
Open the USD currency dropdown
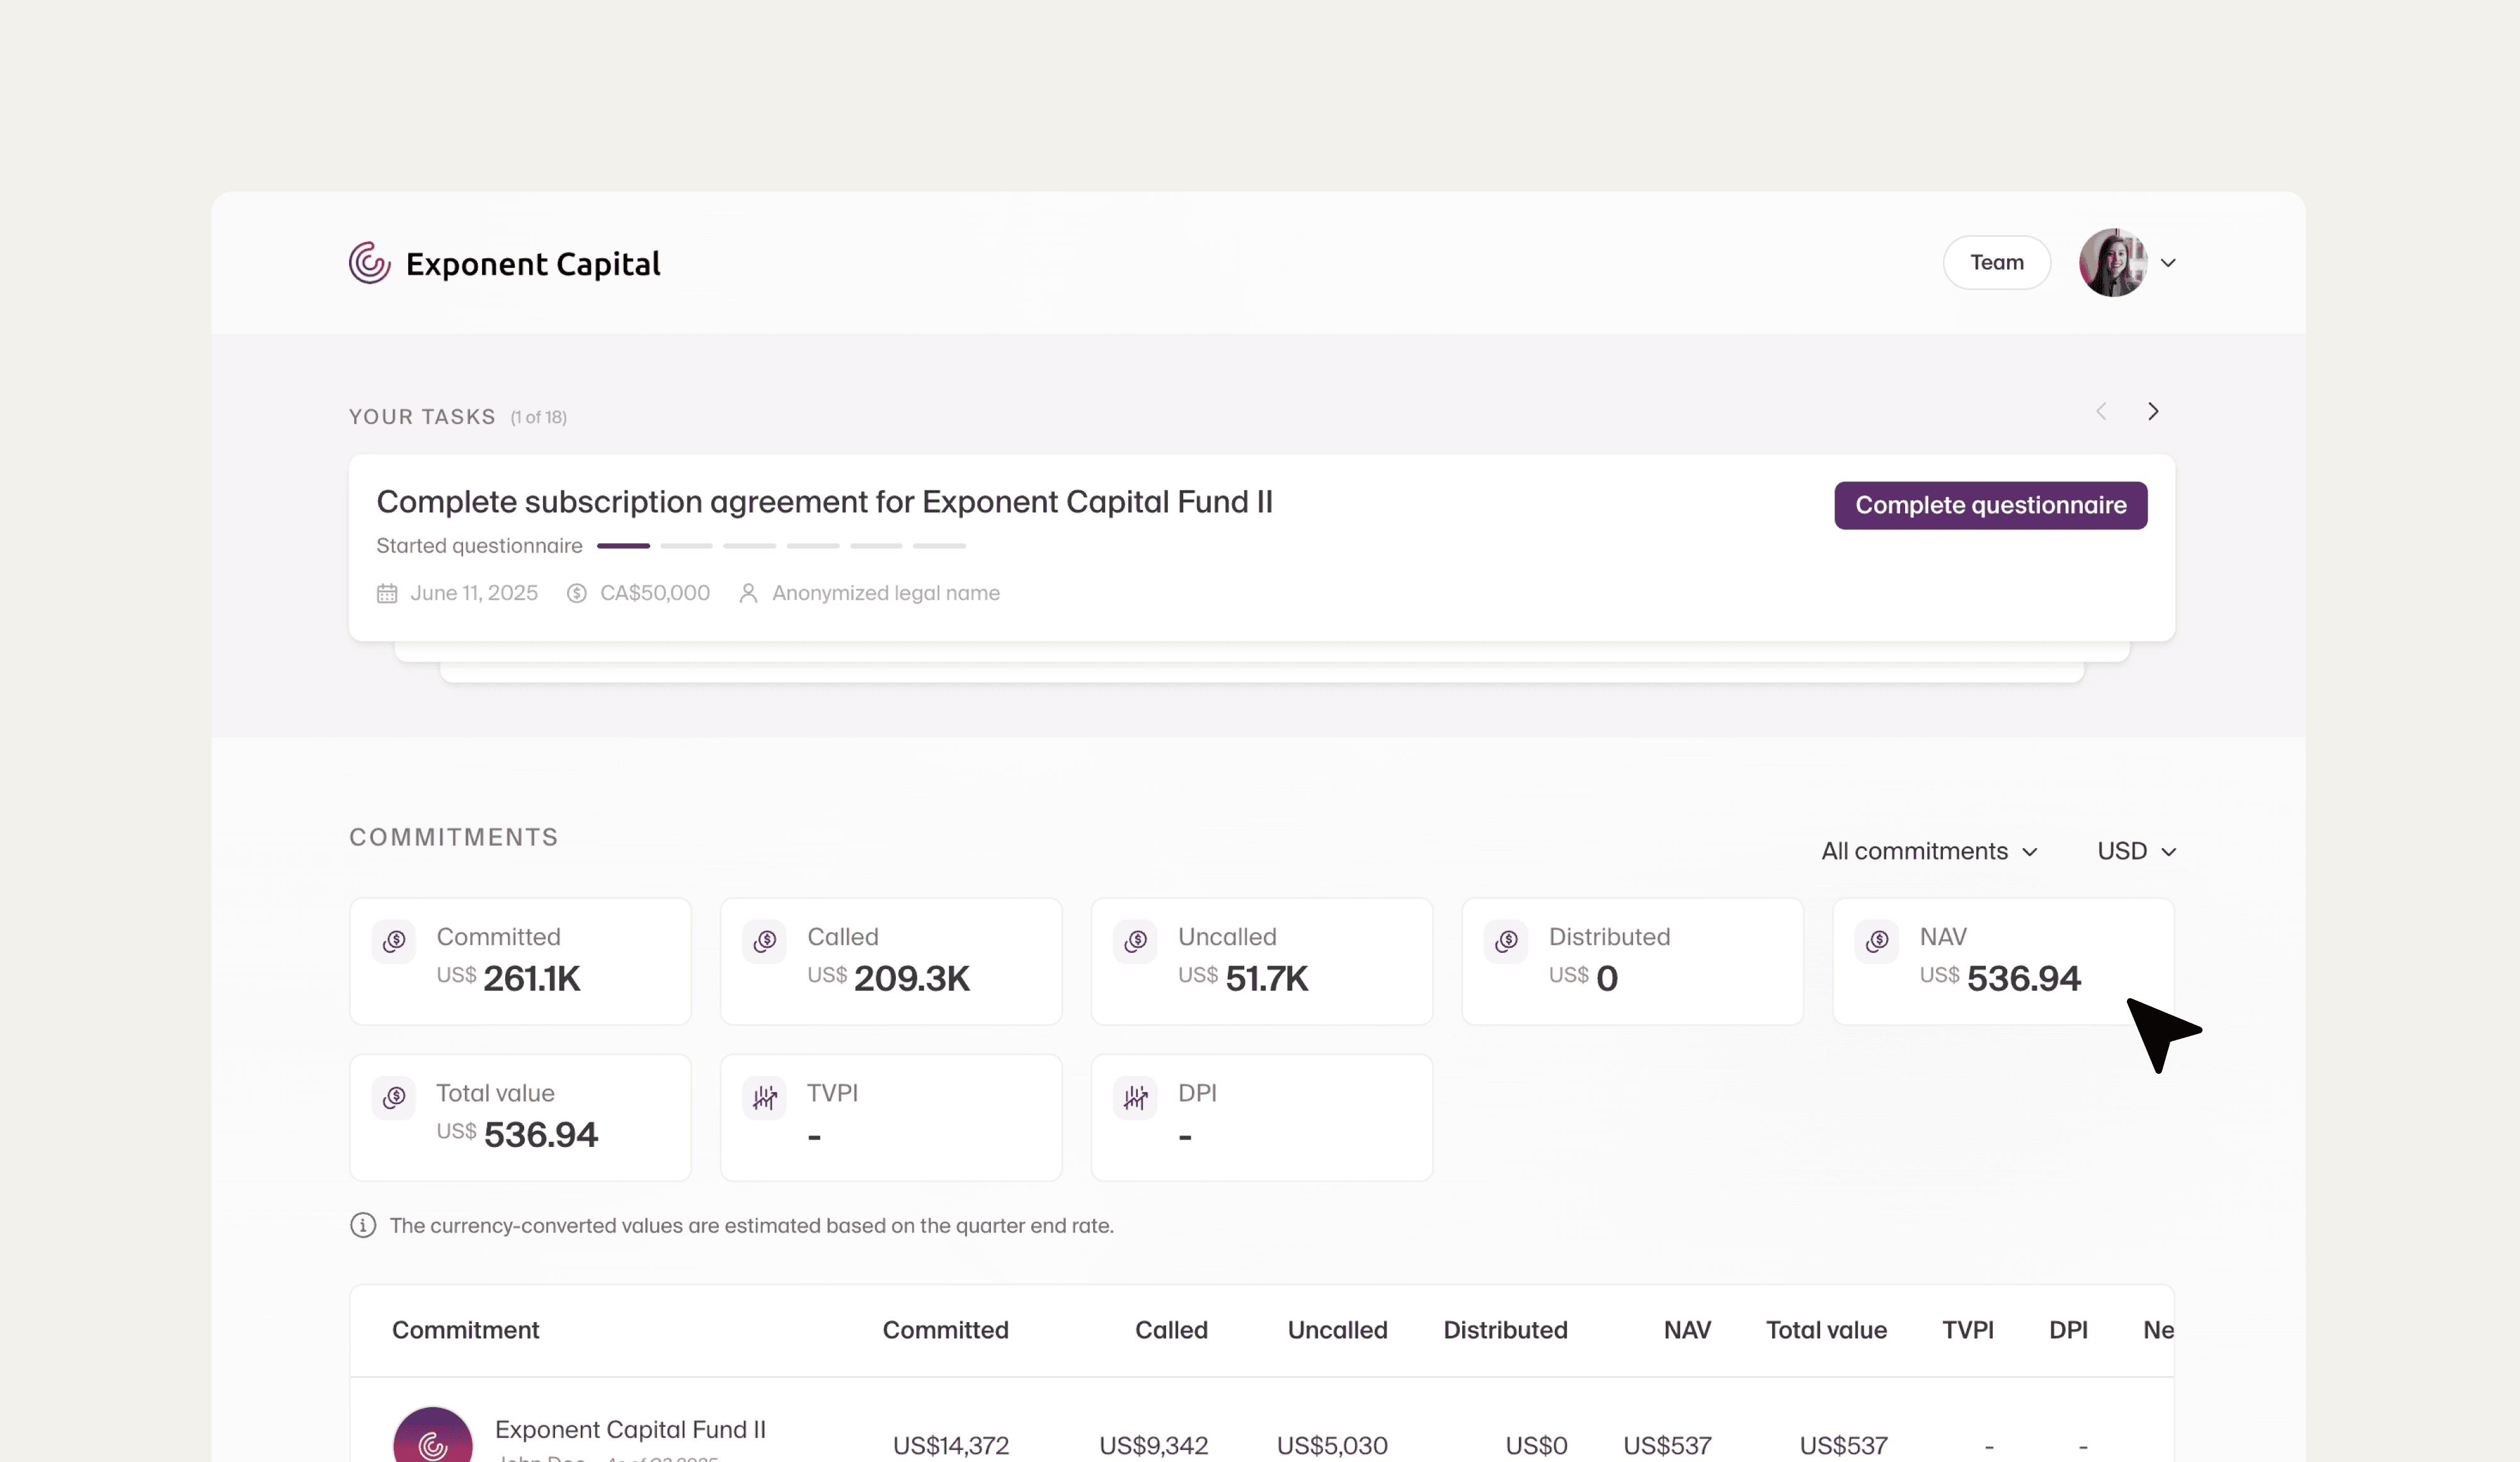(2136, 851)
